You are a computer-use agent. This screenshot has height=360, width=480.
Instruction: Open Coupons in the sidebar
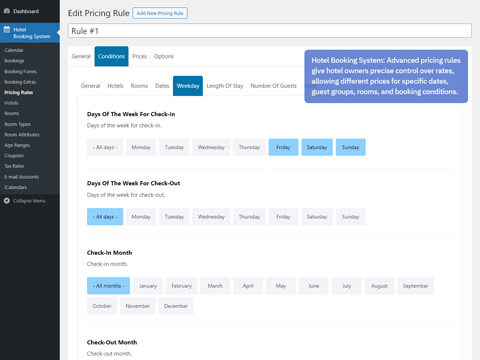tap(14, 156)
